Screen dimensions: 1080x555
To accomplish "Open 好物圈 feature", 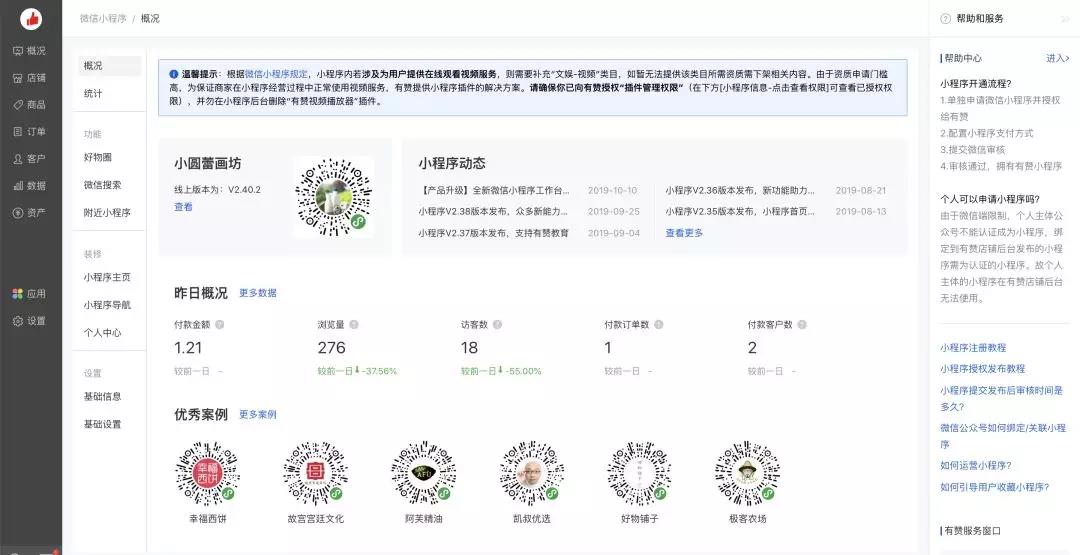I will point(98,158).
